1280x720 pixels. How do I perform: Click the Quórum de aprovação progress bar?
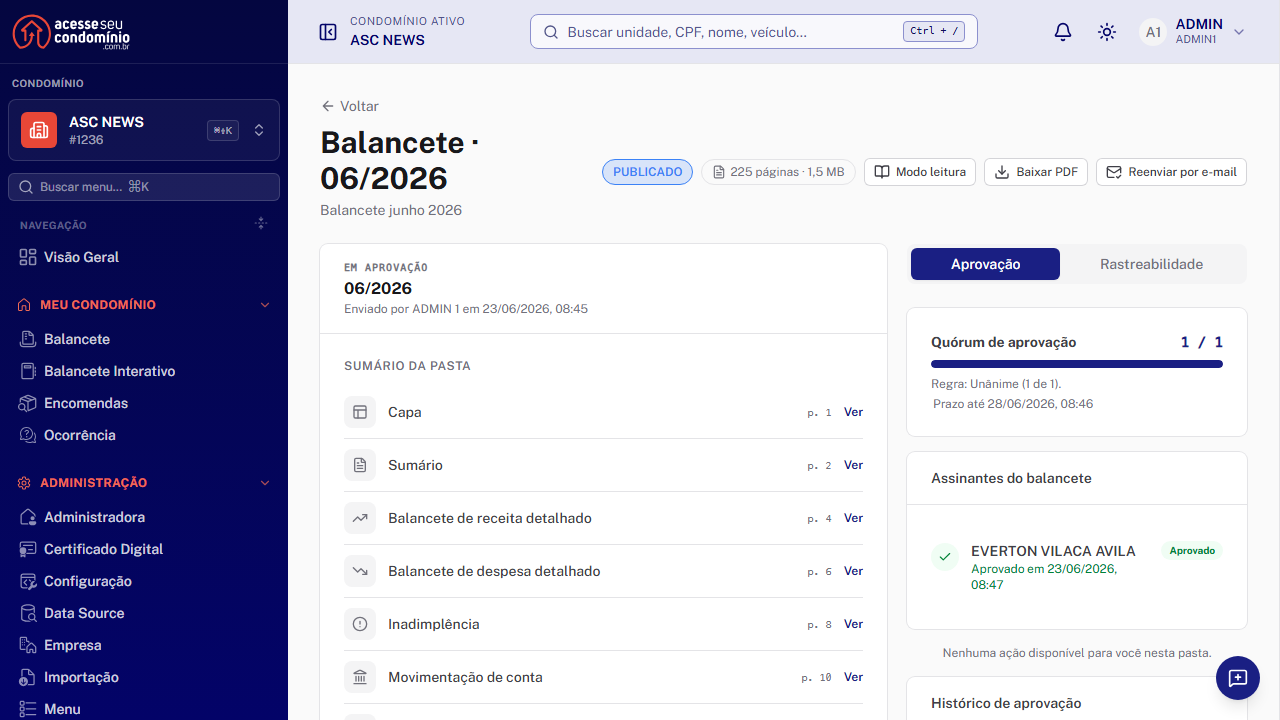(1077, 364)
